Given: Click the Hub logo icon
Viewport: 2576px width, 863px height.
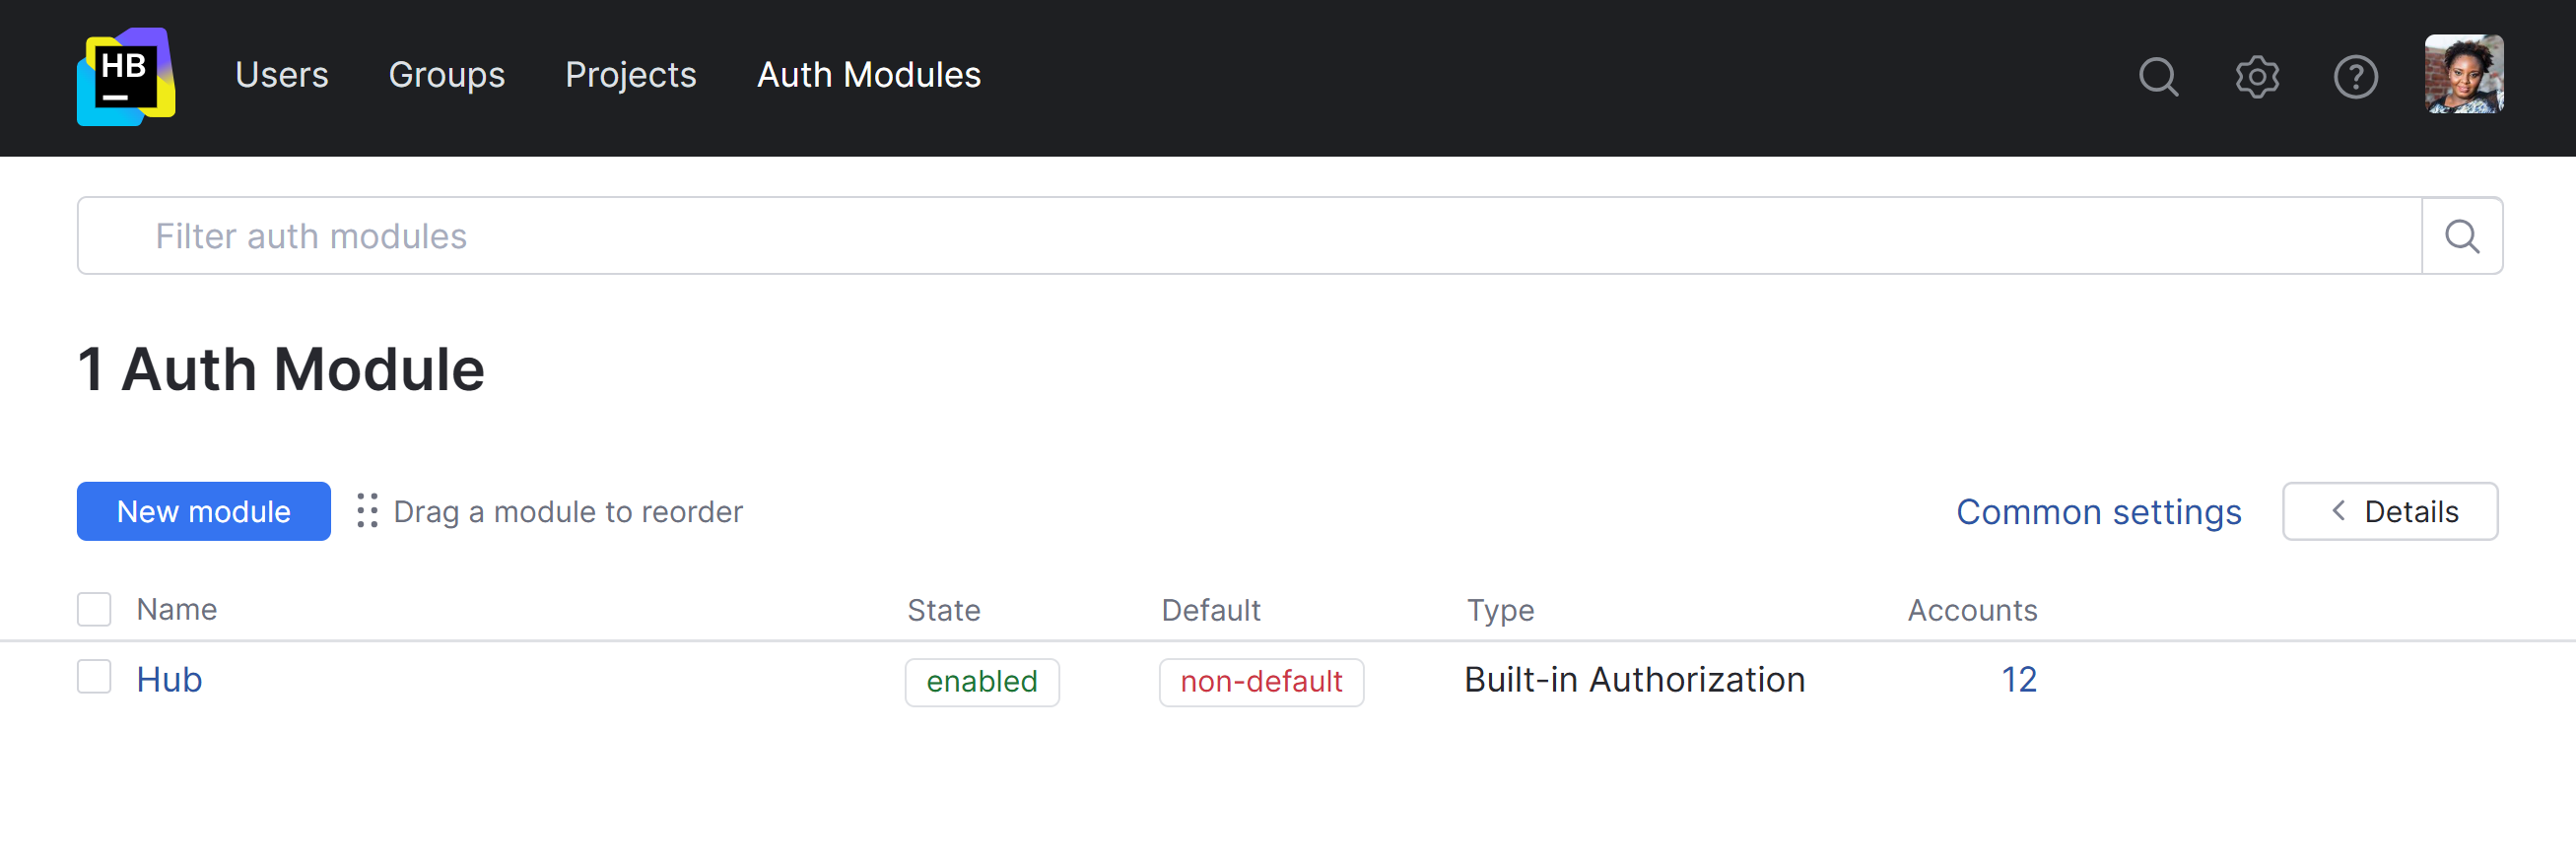Looking at the screenshot, I should point(126,76).
